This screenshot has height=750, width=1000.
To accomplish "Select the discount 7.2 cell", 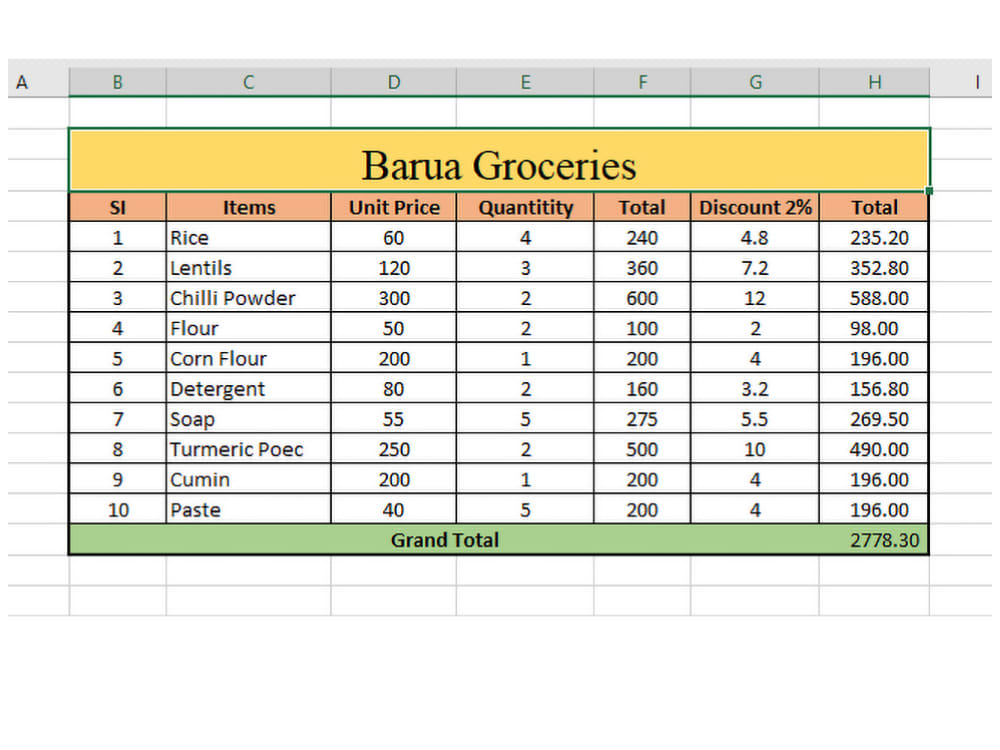I will (755, 267).
